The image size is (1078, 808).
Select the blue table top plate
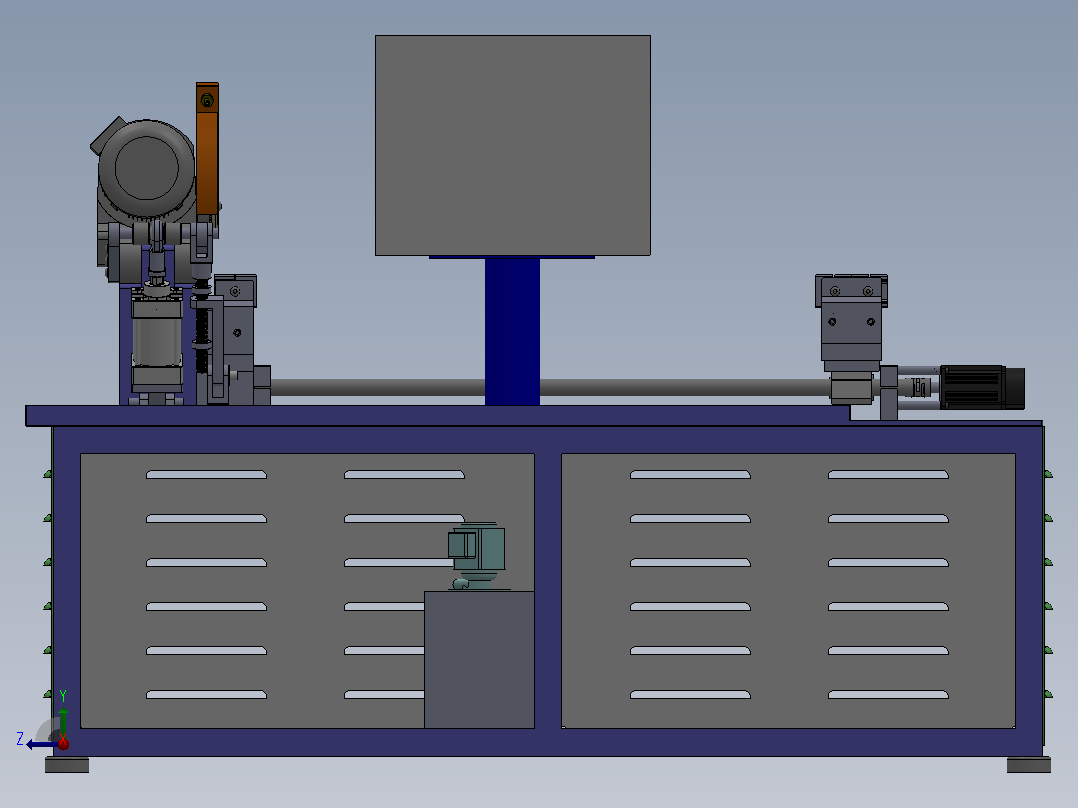(438, 415)
